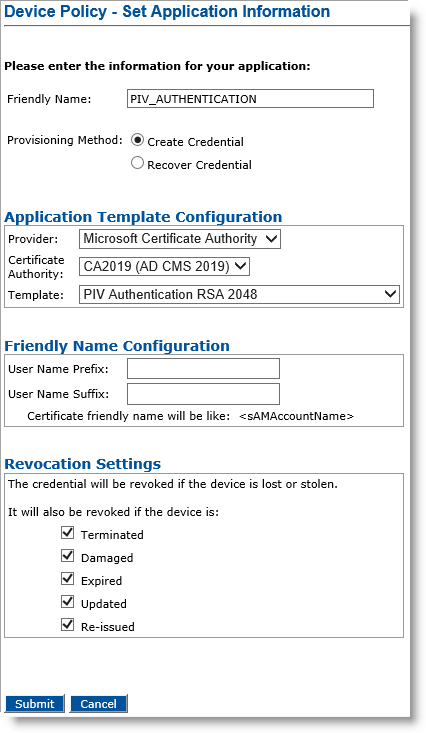Click the Friendly Name field containing PIV_AUTHENTICATION
This screenshot has width=426, height=733.
pyautogui.click(x=250, y=99)
